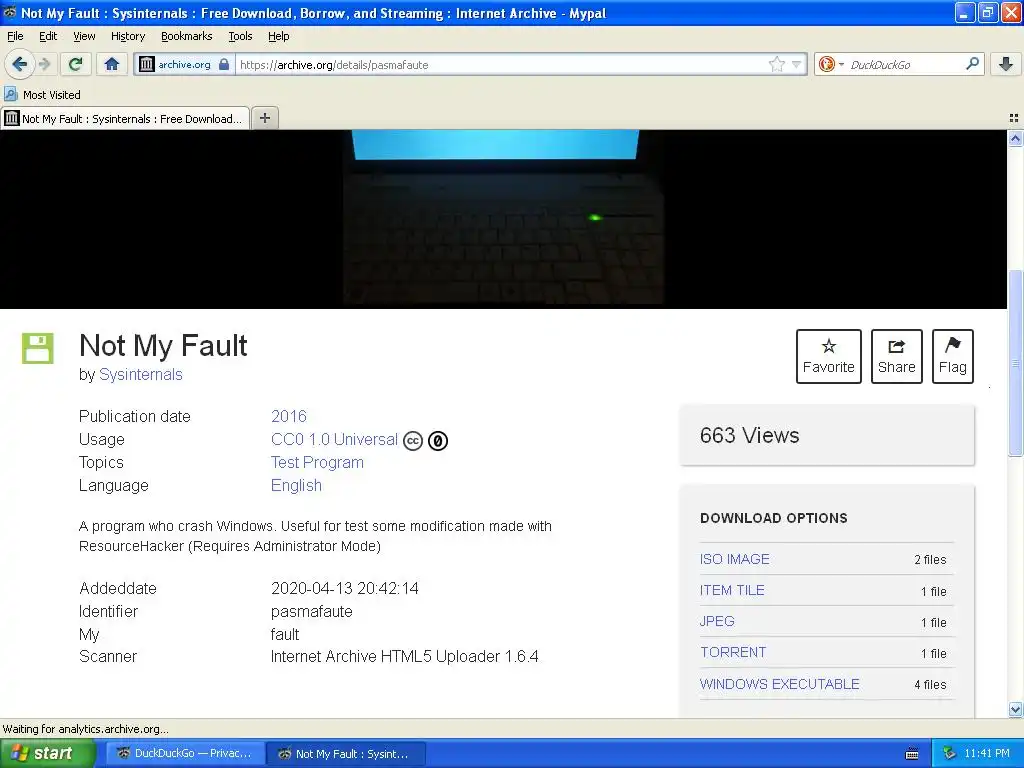Screen dimensions: 1024x768
Task: Click the laptop preview image
Action: pyautogui.click(x=503, y=218)
